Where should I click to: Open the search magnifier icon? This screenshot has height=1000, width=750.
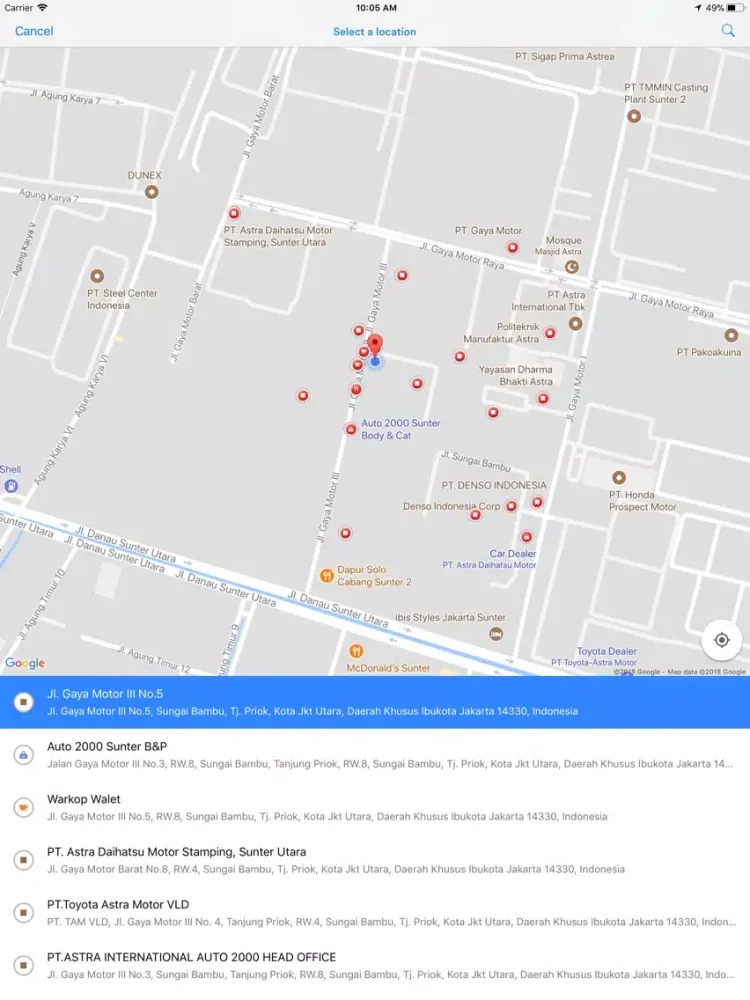point(728,31)
